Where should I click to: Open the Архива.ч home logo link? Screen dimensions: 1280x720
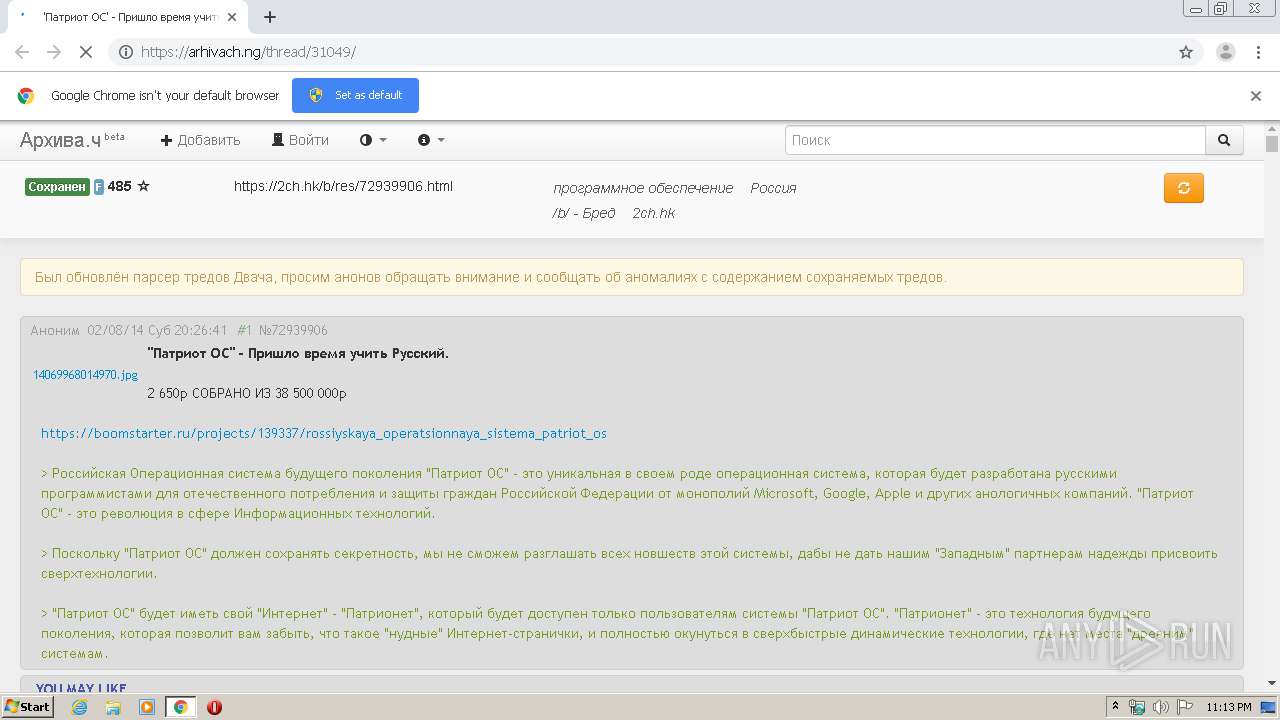point(73,140)
